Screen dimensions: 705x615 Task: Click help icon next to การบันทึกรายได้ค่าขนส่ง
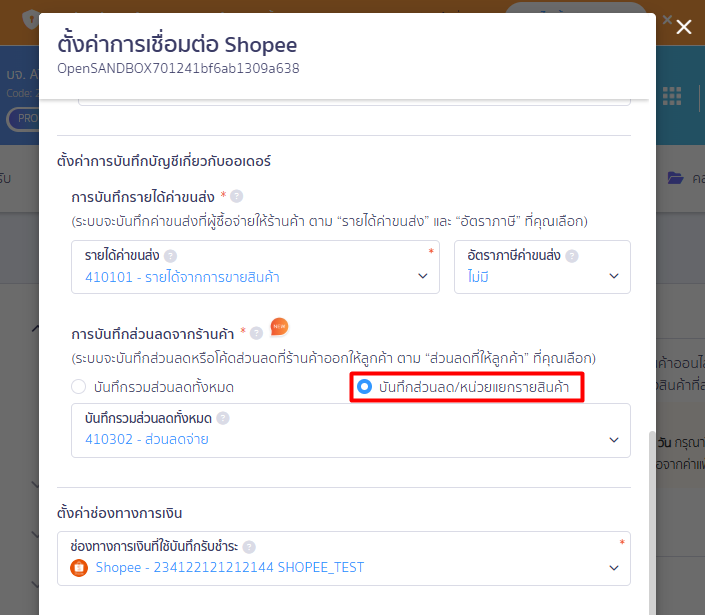click(236, 196)
